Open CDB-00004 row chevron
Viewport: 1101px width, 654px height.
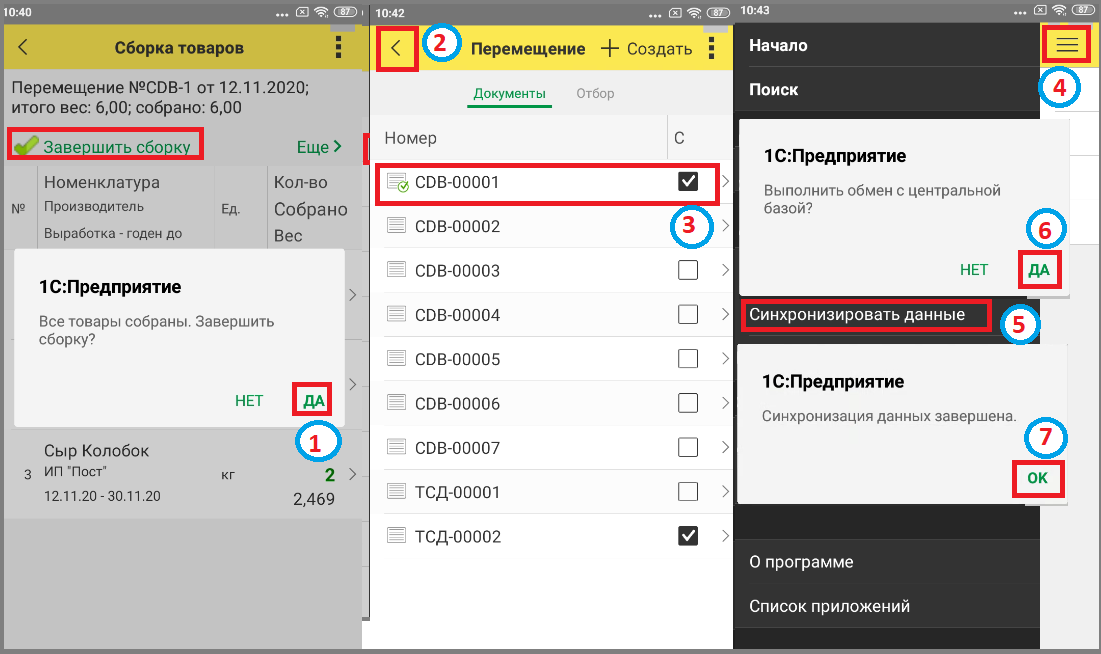pos(725,314)
